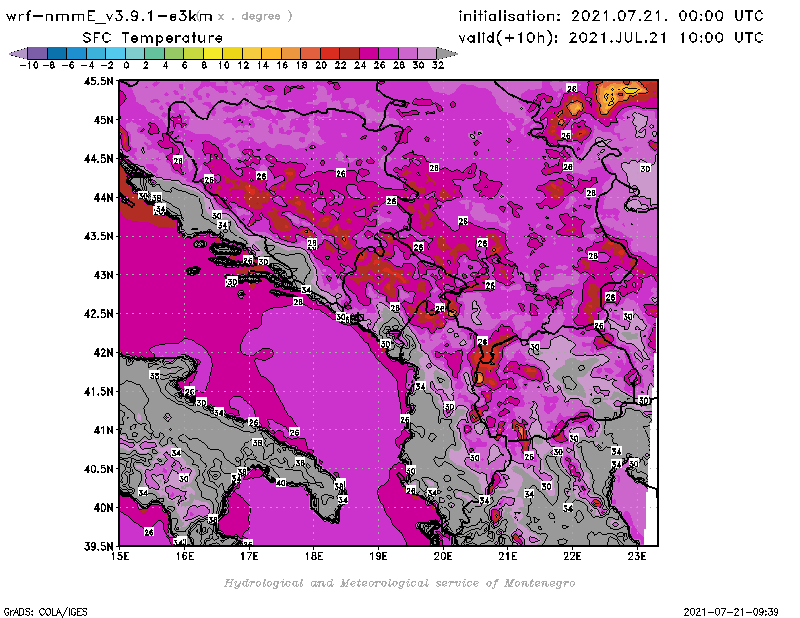Click the 41N latitude label
This screenshot has width=800, height=618.
[103, 430]
